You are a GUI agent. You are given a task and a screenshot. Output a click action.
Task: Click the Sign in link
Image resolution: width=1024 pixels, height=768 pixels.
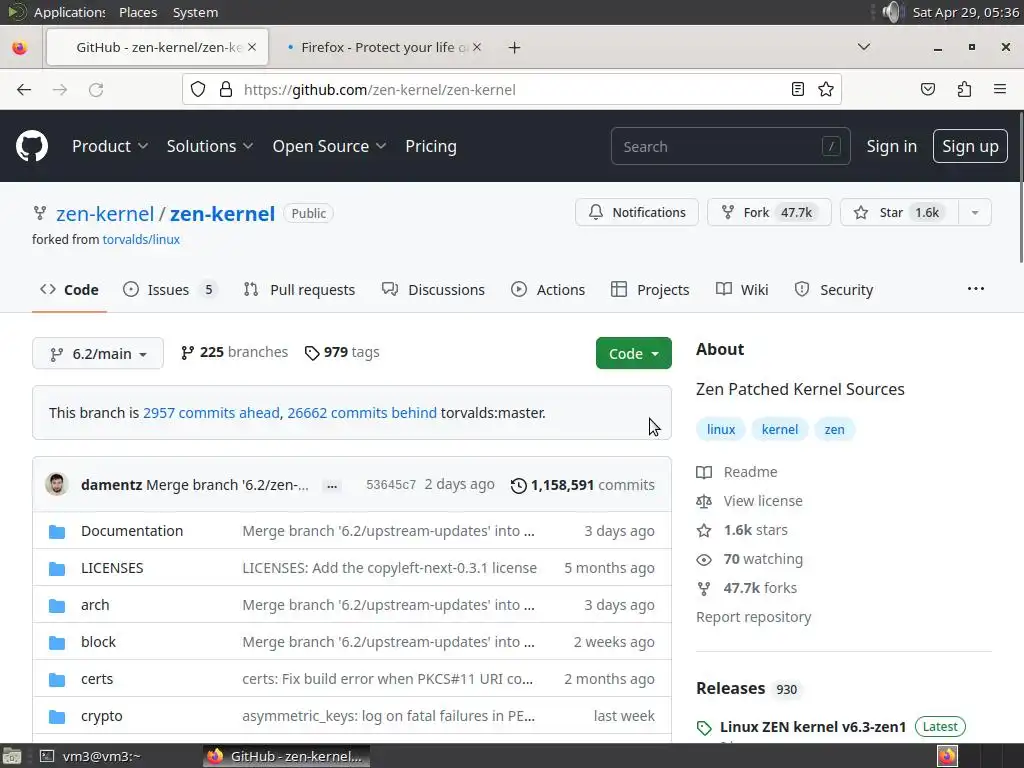pyautogui.click(x=891, y=146)
